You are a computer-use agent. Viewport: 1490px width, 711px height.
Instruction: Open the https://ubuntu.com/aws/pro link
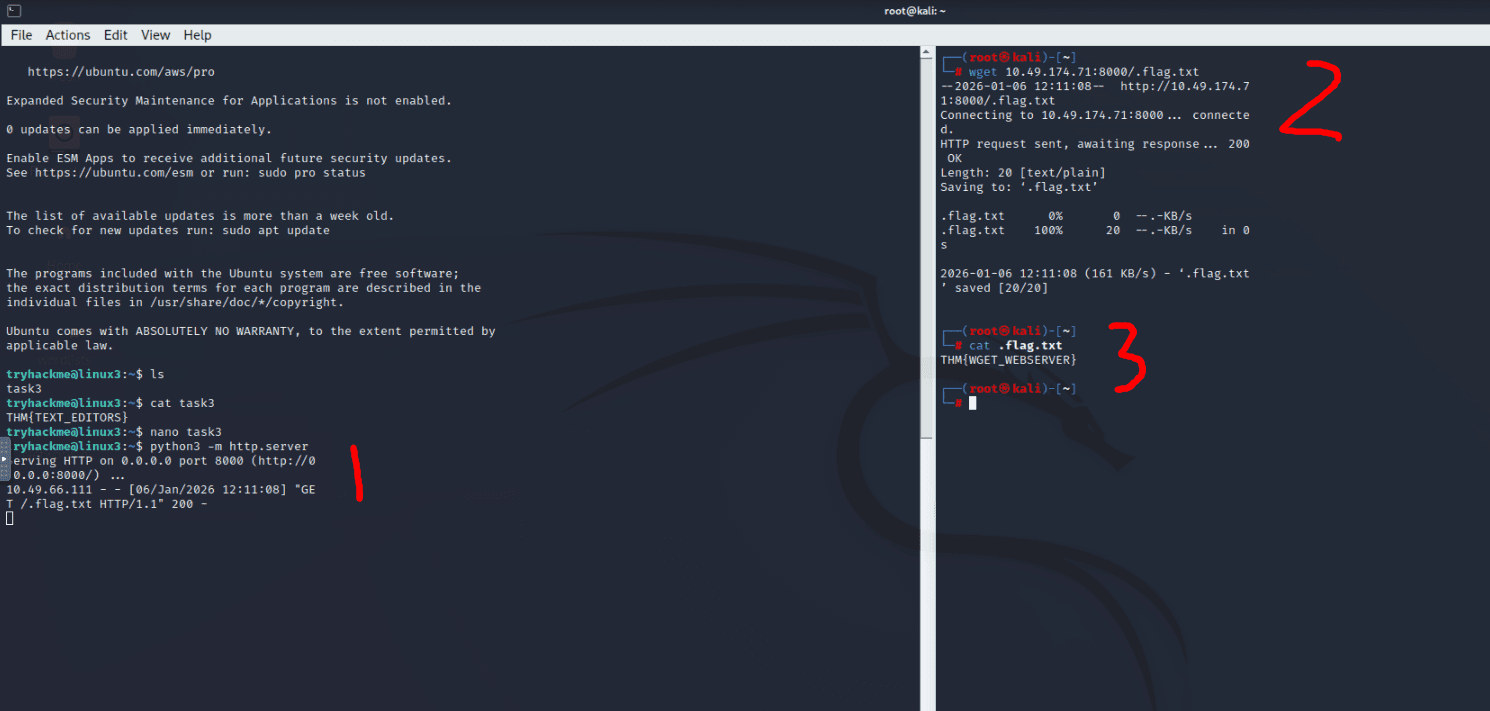click(x=120, y=72)
